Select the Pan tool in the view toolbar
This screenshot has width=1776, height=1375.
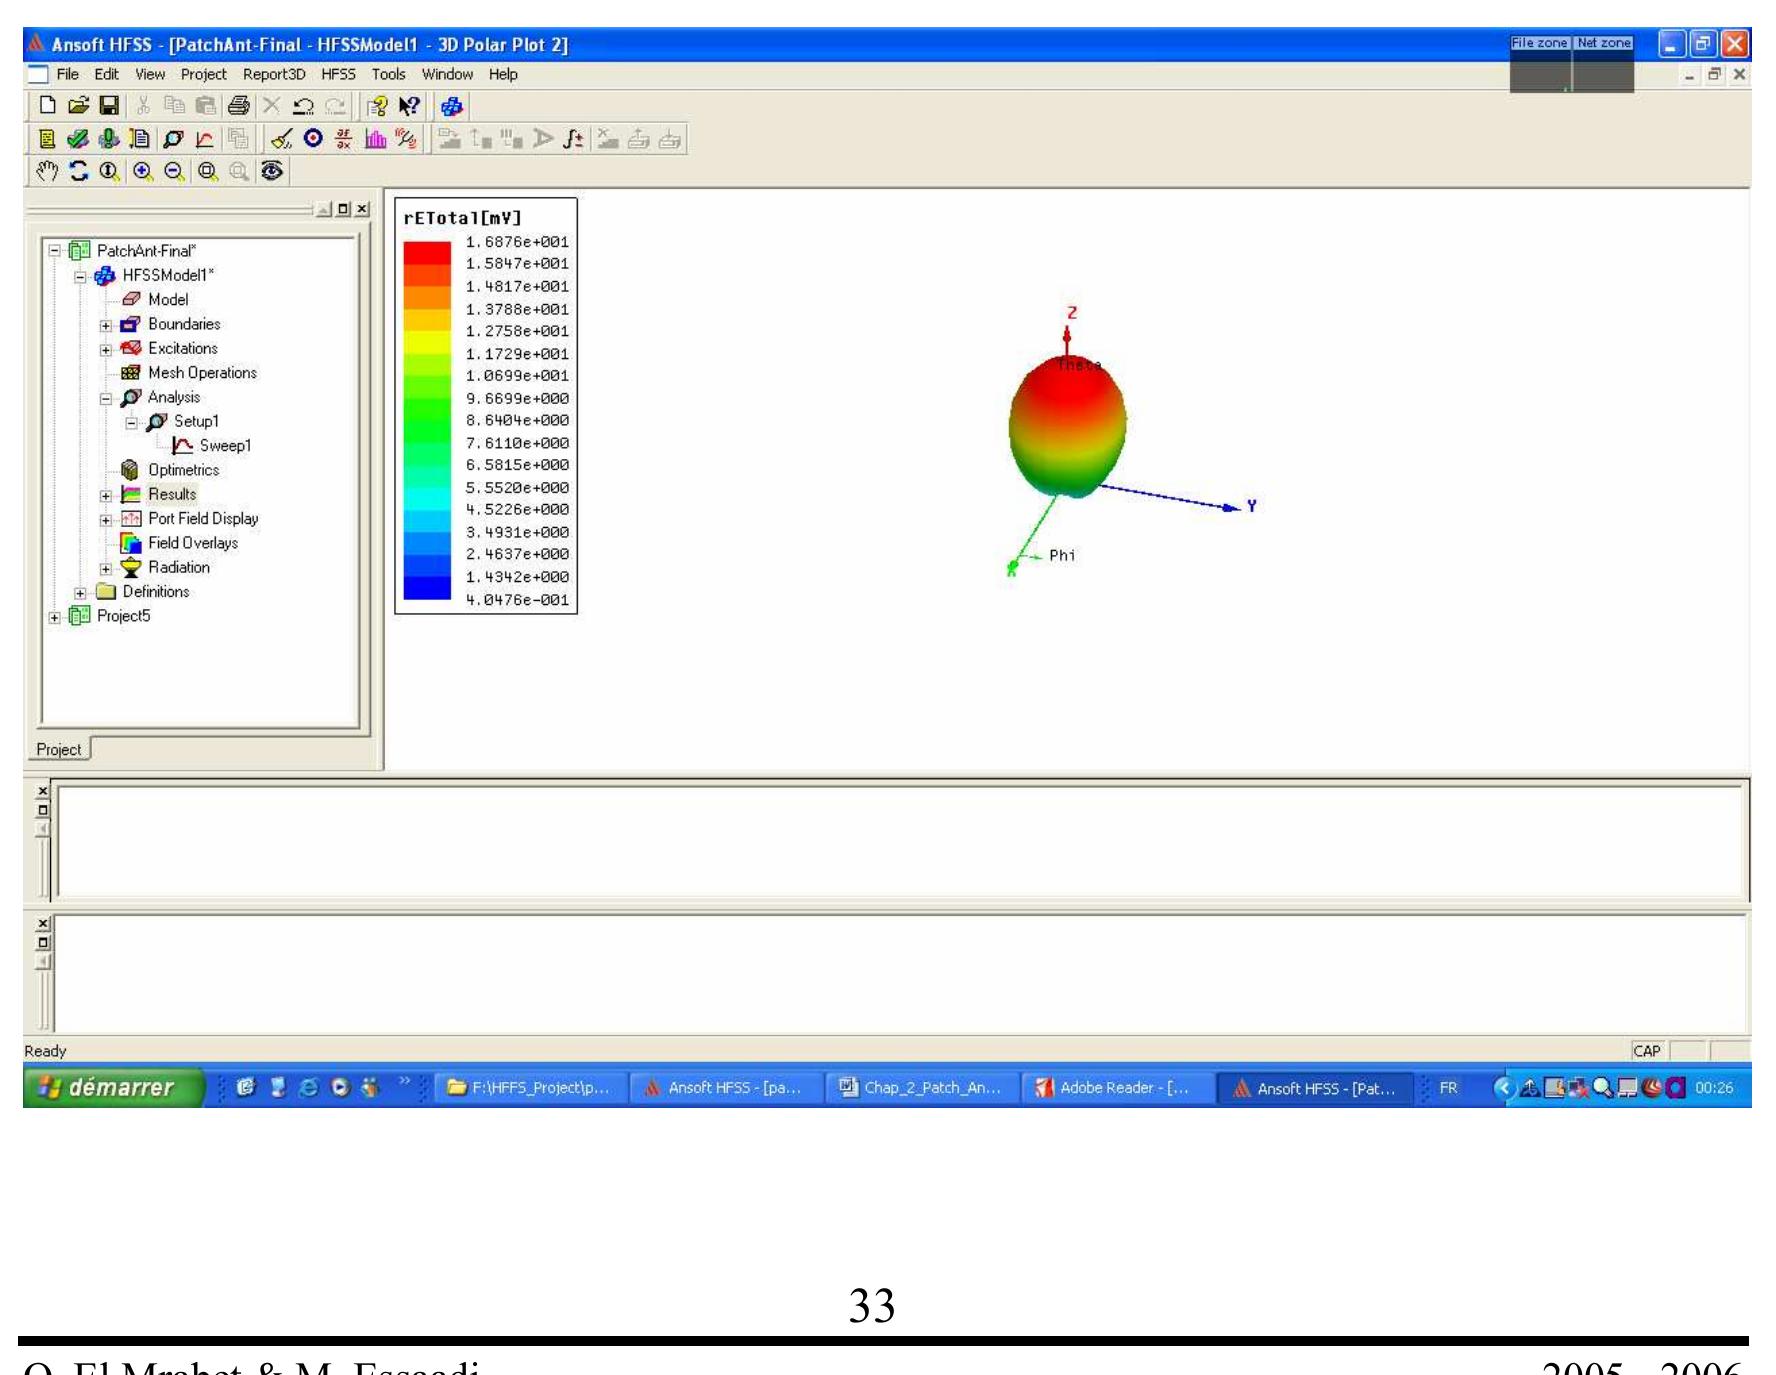click(x=46, y=172)
